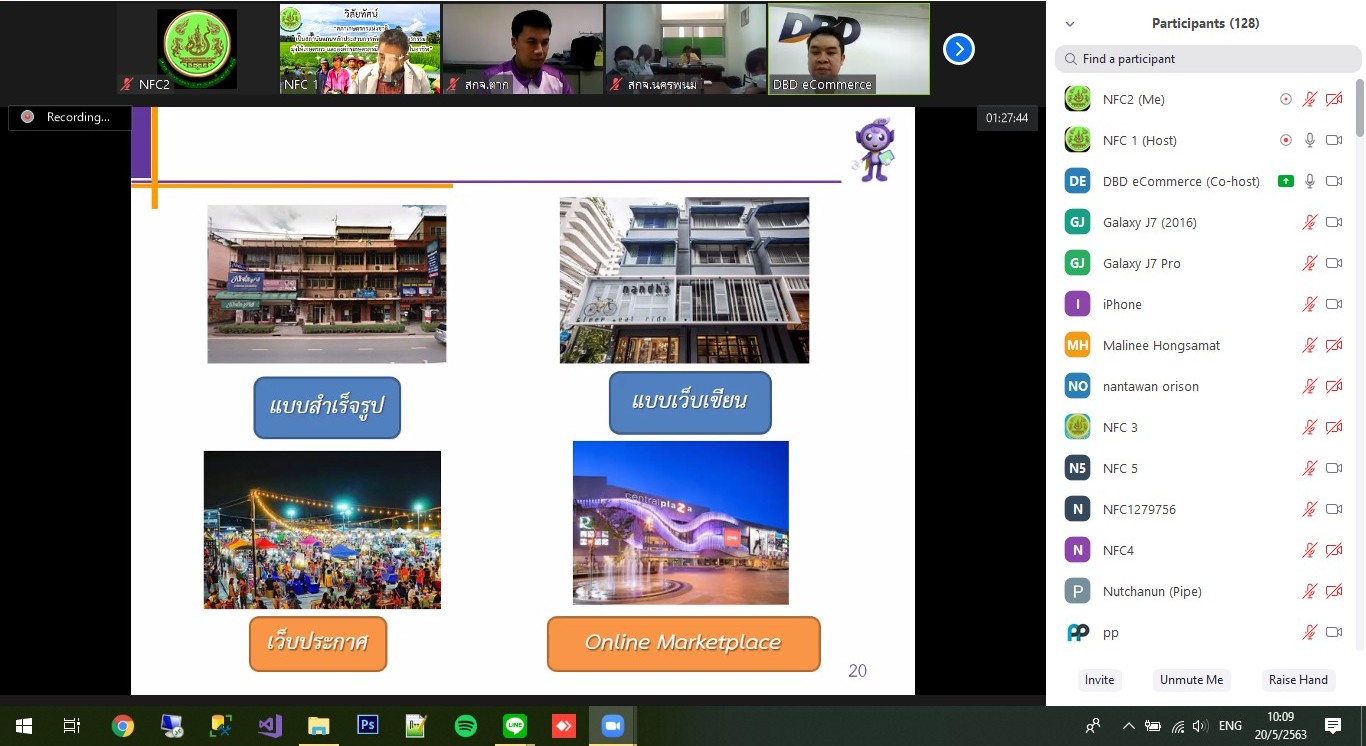The width and height of the screenshot is (1366, 746).
Task: Launch Photoshop from the taskbar
Action: [368, 726]
